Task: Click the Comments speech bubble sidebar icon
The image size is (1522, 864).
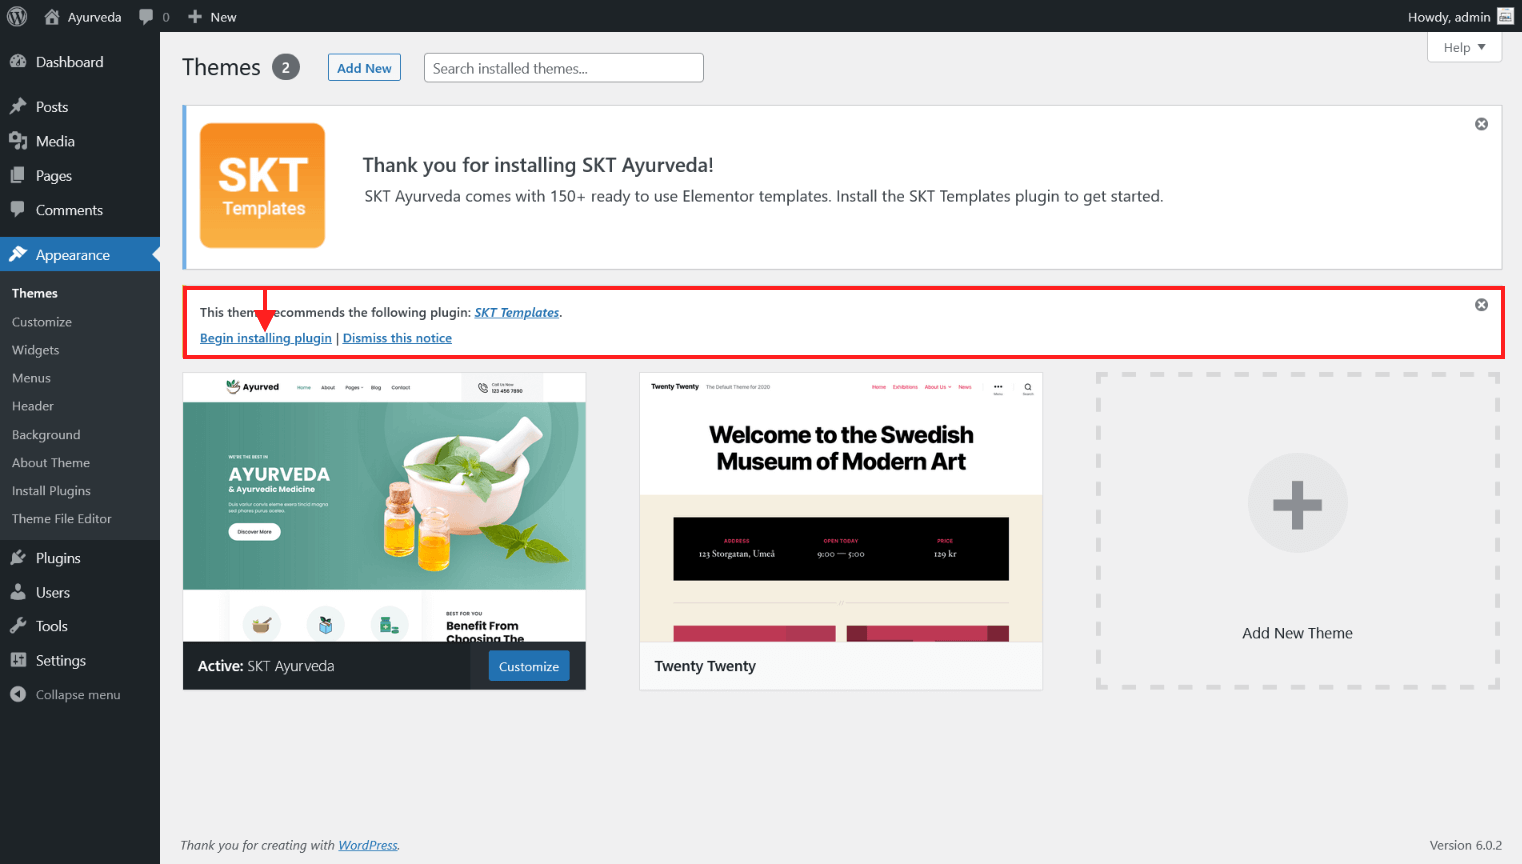Action: [18, 209]
